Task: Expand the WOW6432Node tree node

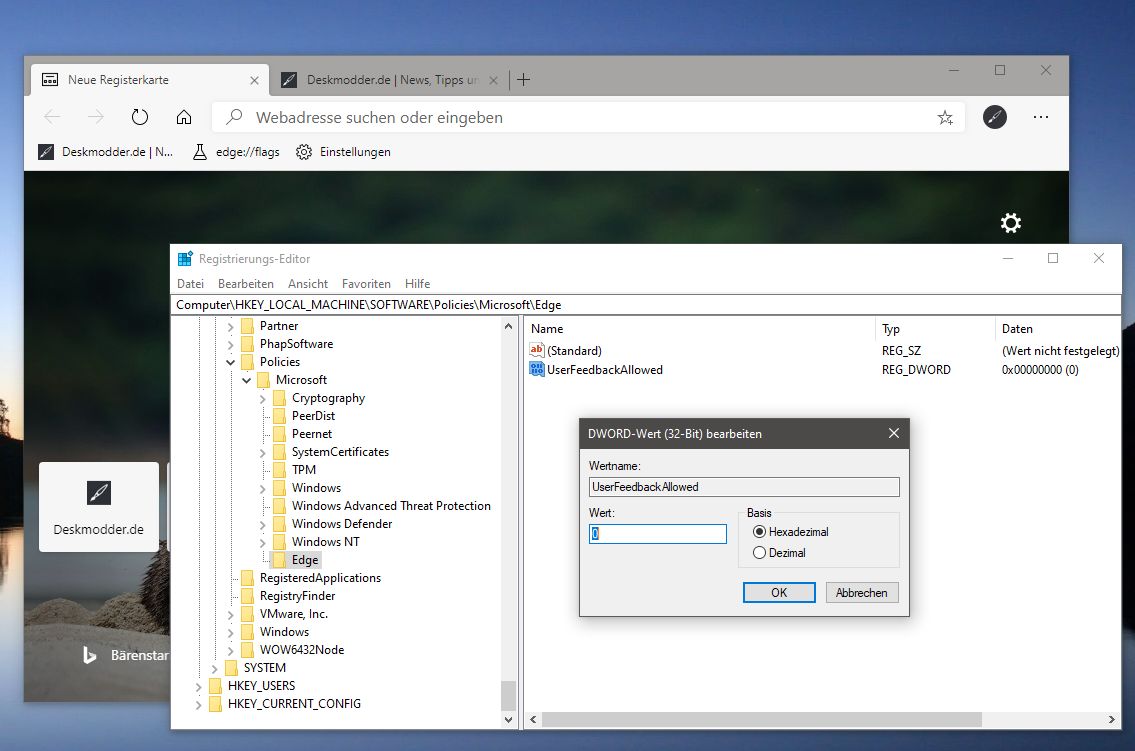Action: click(x=231, y=650)
